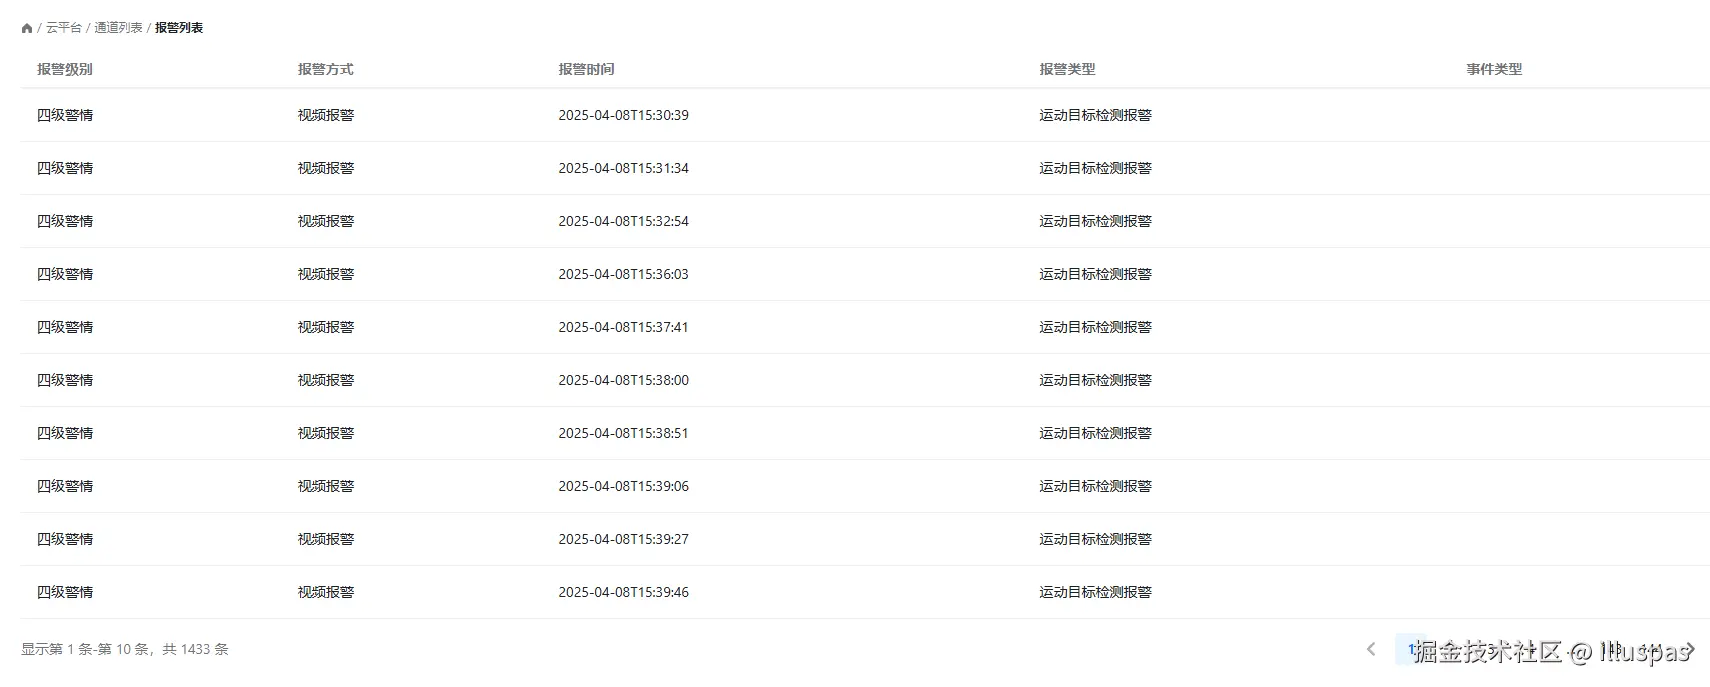Open the 通道列表 breadcrumb link

[x=119, y=28]
